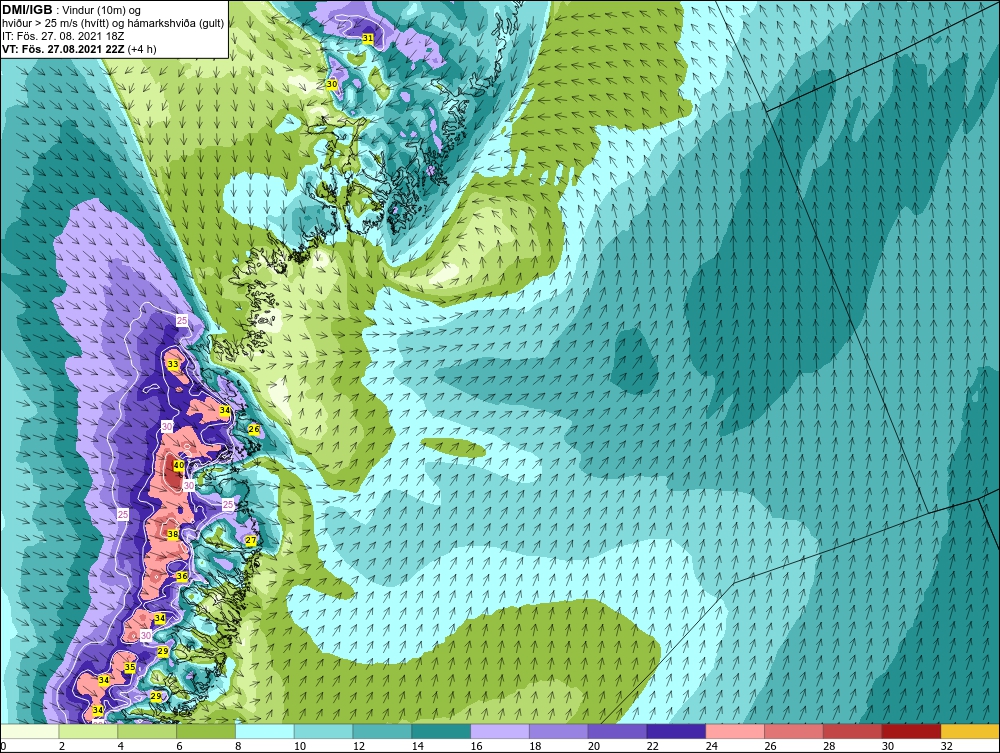Select legend swatch between 30 and 32
This screenshot has height=753, width=1000.
coord(911,731)
